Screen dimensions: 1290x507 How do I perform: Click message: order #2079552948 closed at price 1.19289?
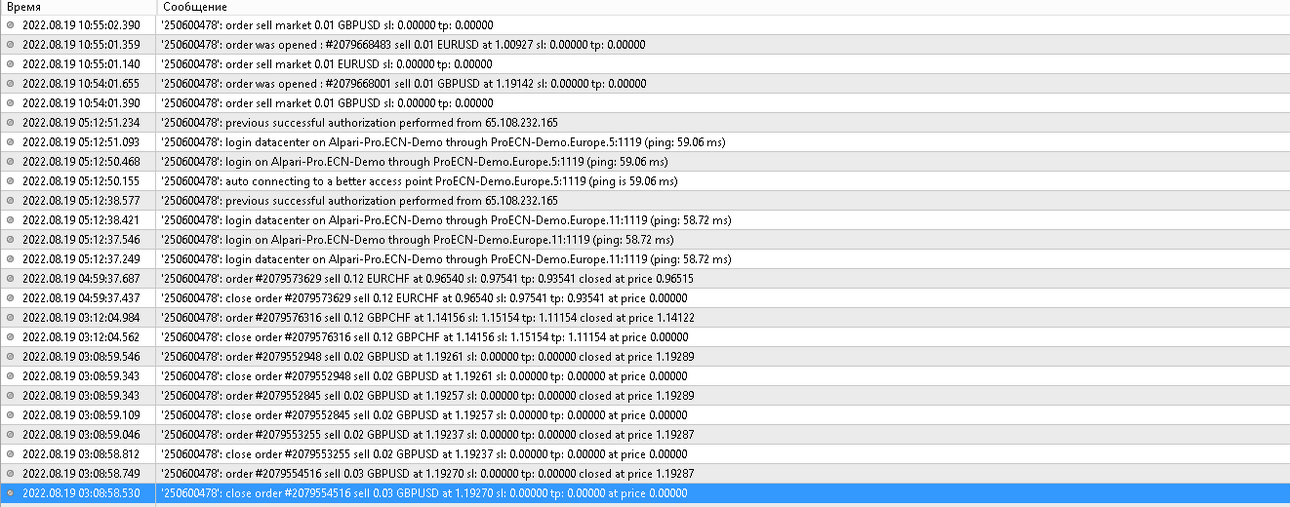pos(427,357)
